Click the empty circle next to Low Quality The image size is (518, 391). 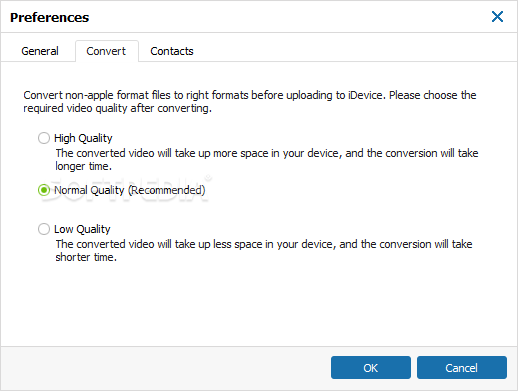click(44, 229)
